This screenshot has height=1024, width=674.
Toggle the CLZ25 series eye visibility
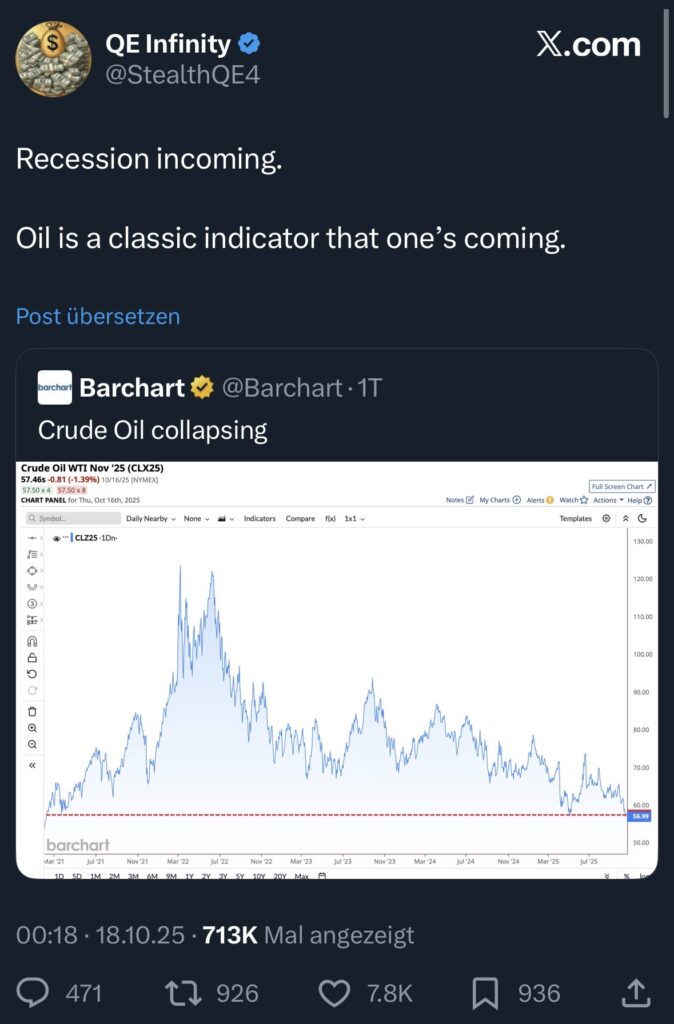[x=56, y=538]
